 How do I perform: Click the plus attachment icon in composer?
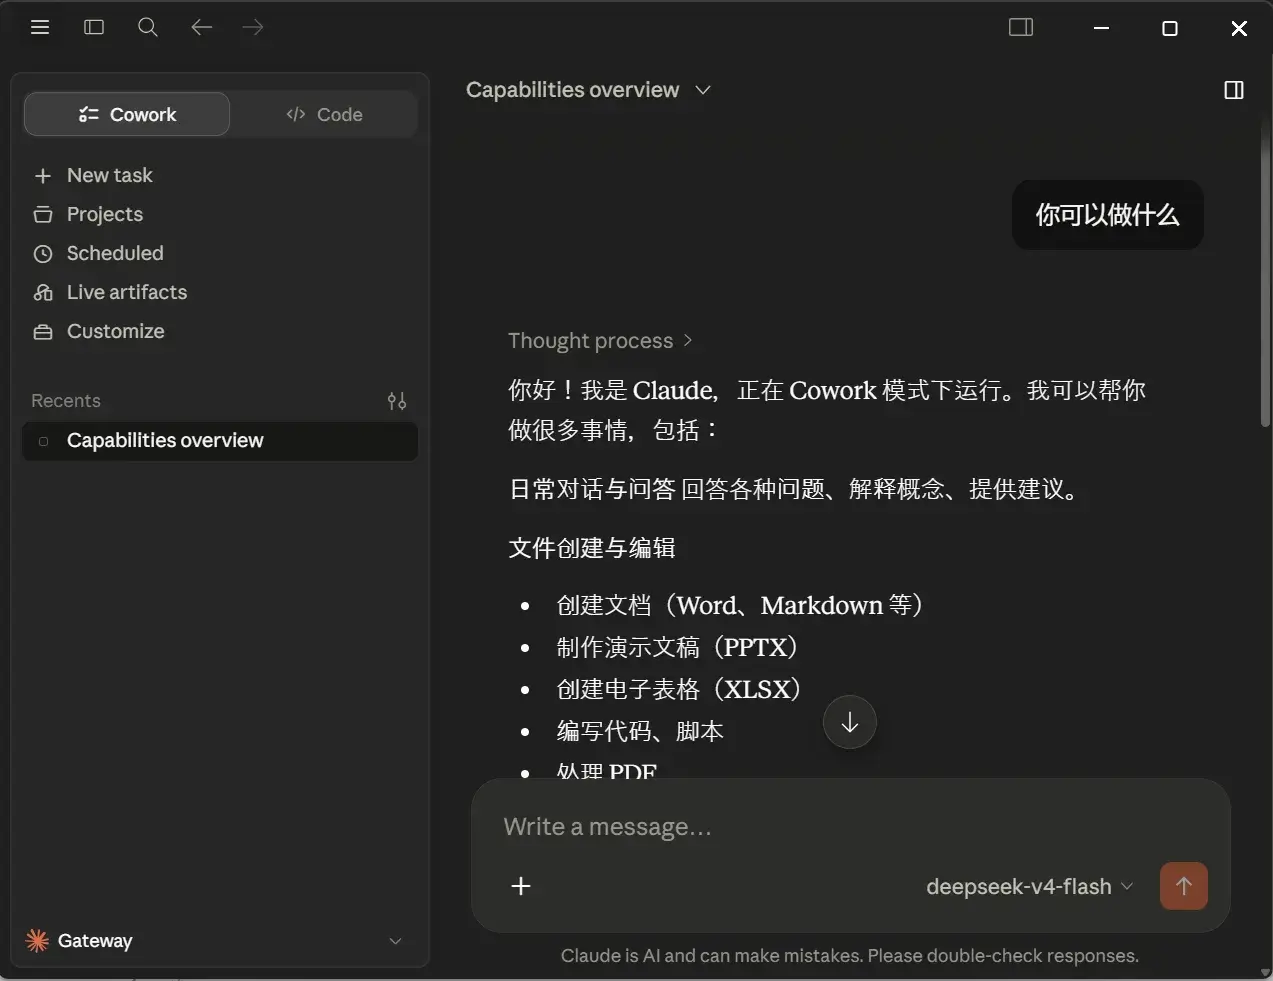521,886
